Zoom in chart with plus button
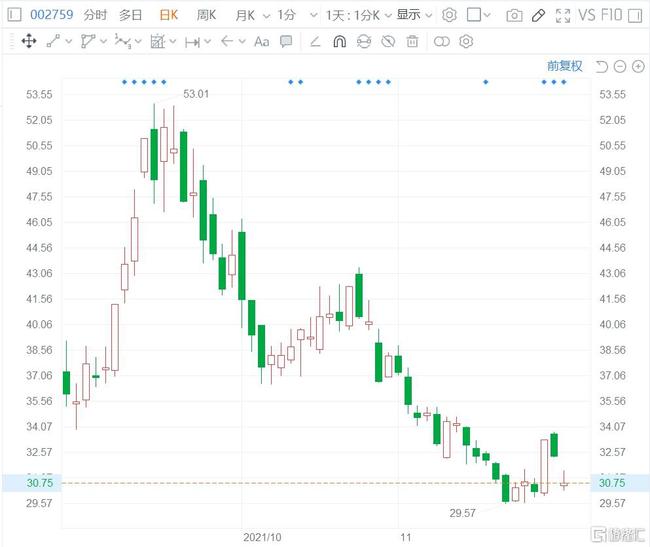The image size is (650, 547). click(x=638, y=66)
